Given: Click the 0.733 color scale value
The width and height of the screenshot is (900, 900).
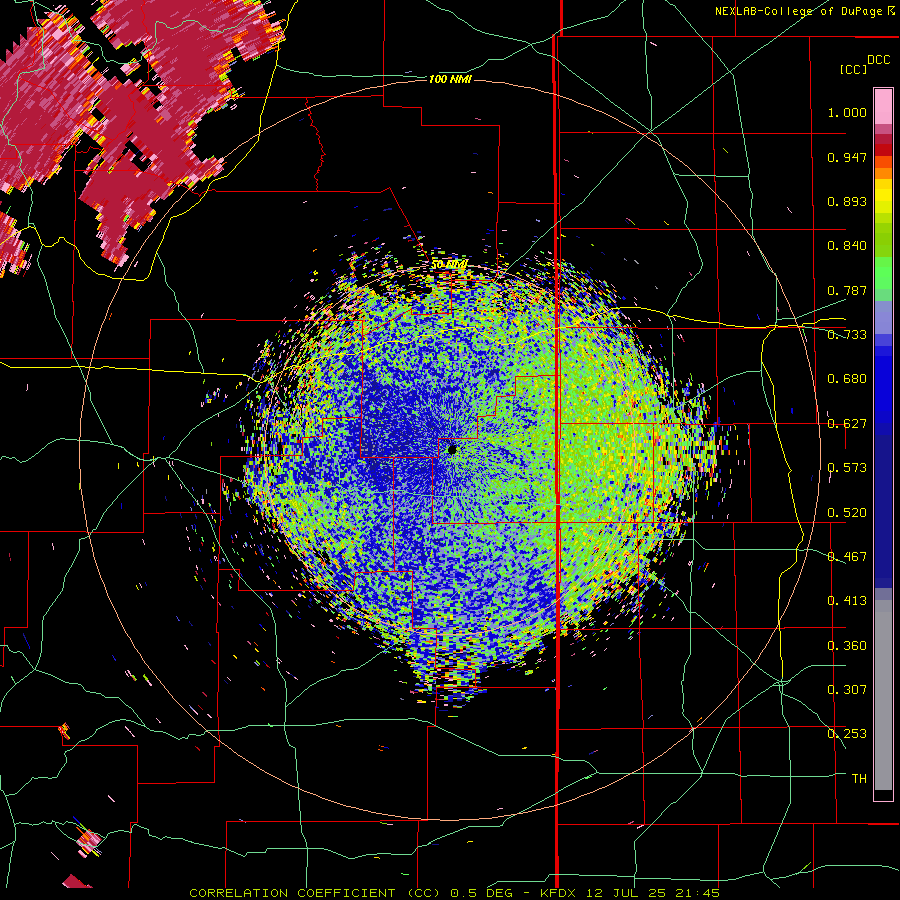Looking at the screenshot, I should point(847,335).
